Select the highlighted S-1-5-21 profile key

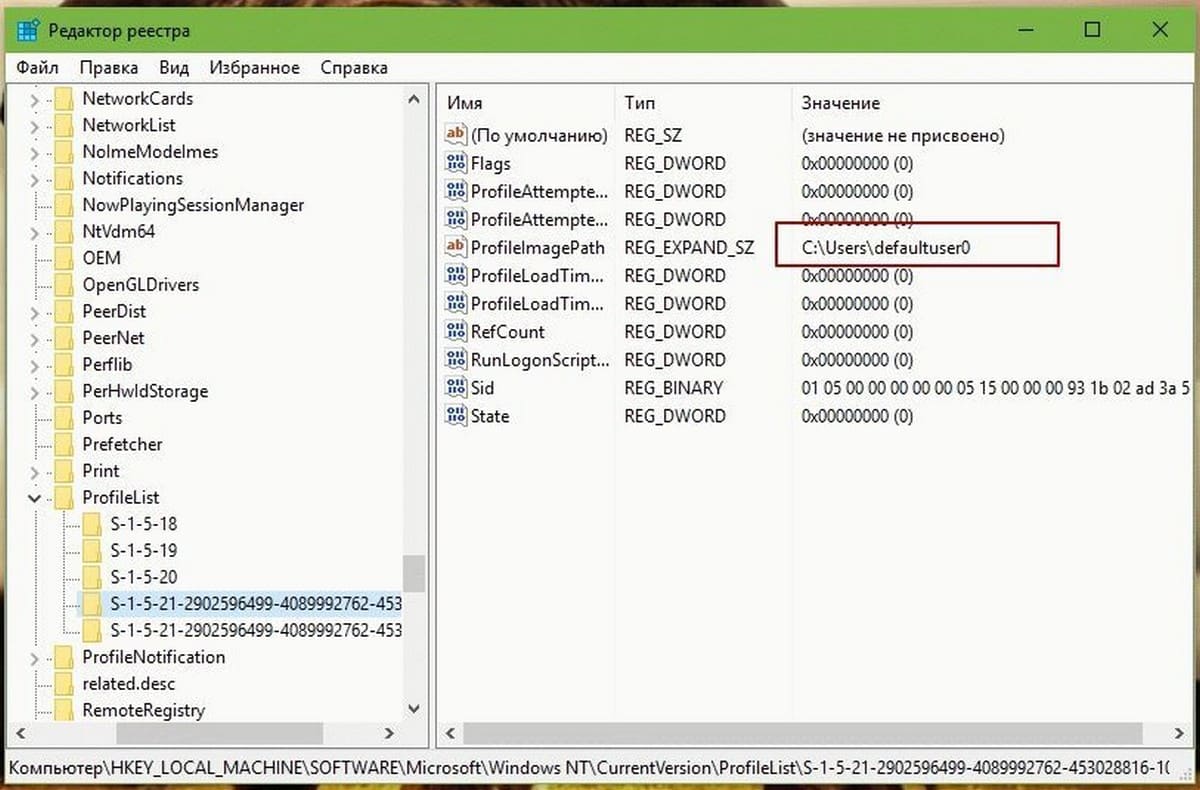[256, 604]
